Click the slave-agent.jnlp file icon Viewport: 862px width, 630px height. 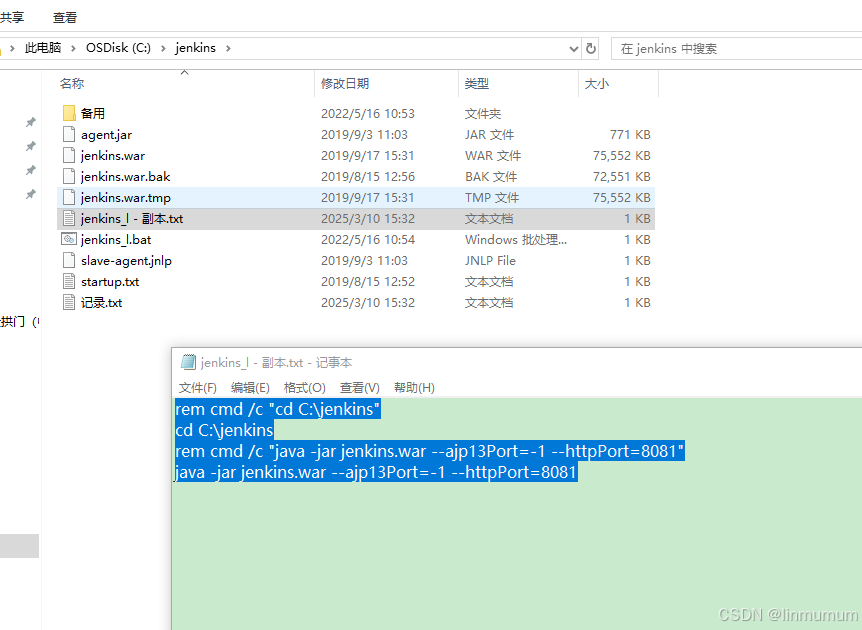click(69, 260)
